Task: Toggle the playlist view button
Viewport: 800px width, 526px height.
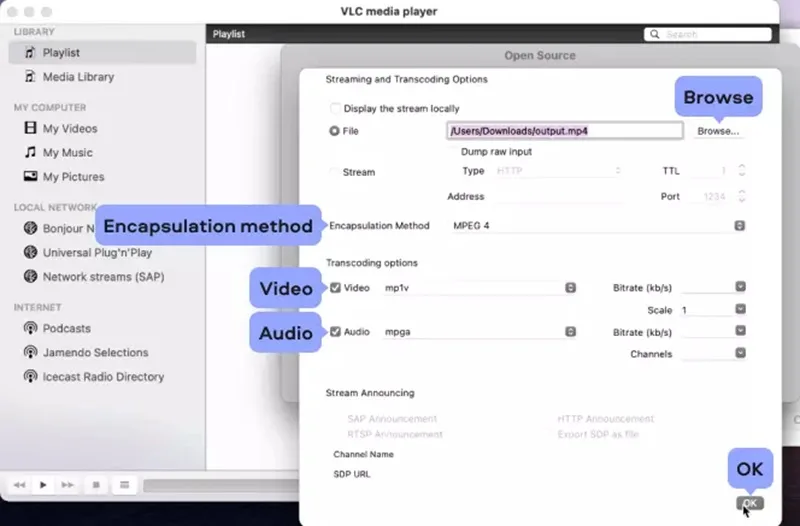Action: [x=124, y=485]
